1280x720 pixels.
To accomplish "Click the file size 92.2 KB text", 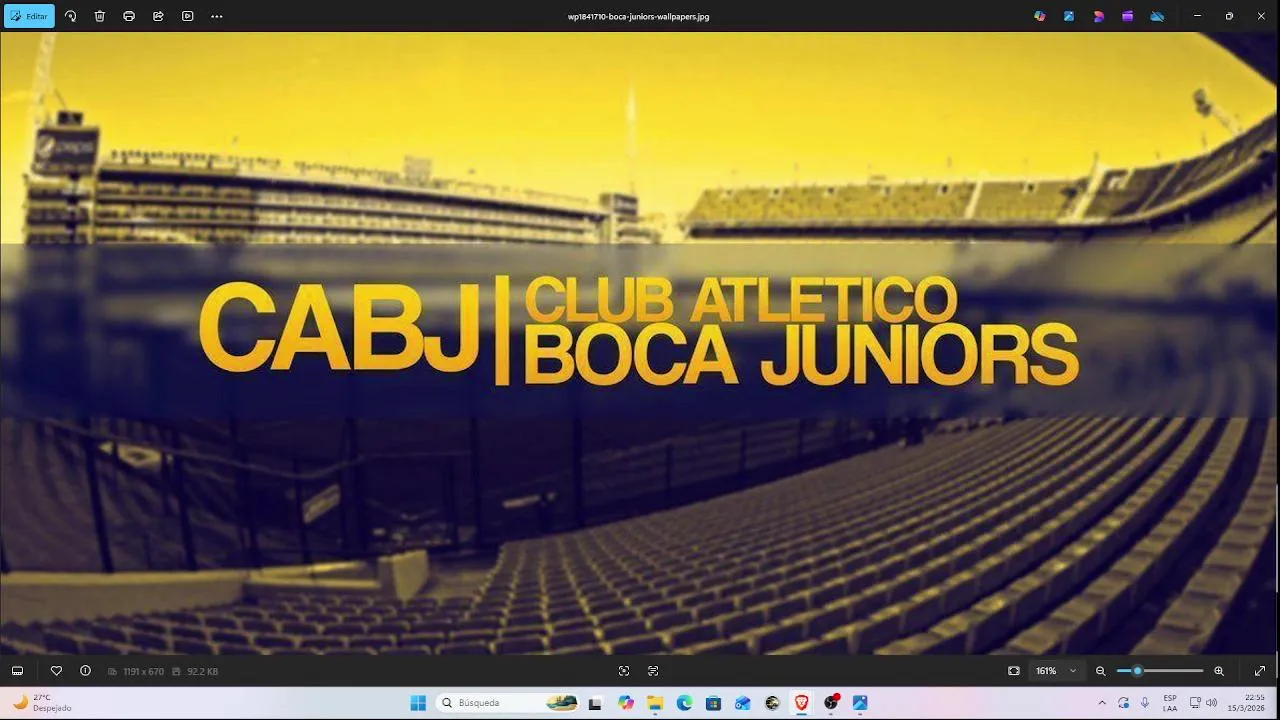I will pyautogui.click(x=202, y=672).
